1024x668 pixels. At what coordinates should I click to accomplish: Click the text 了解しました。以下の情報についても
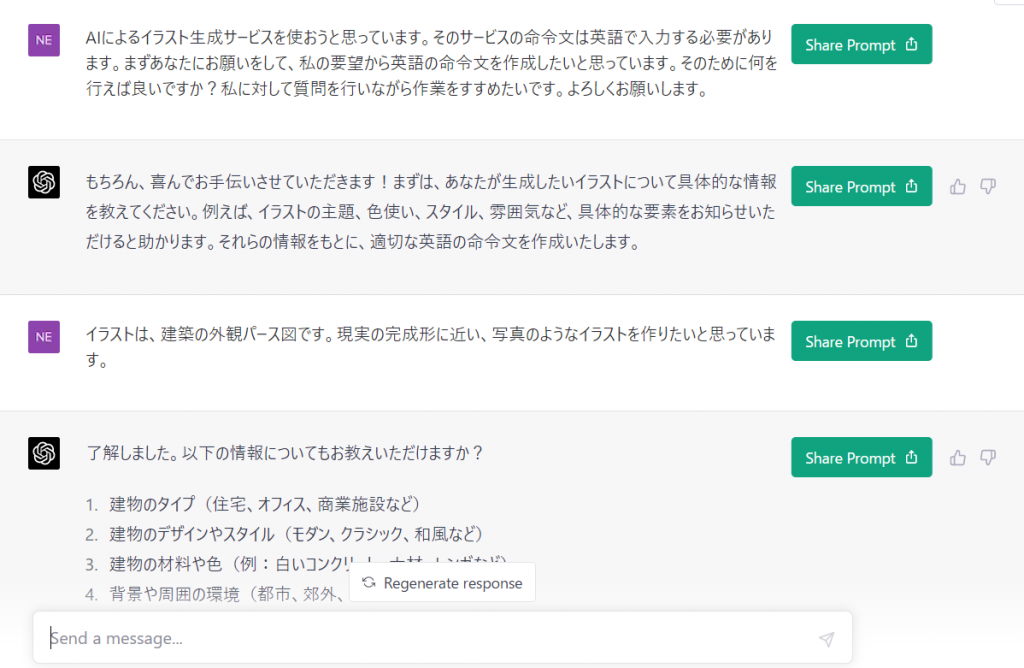click(285, 453)
